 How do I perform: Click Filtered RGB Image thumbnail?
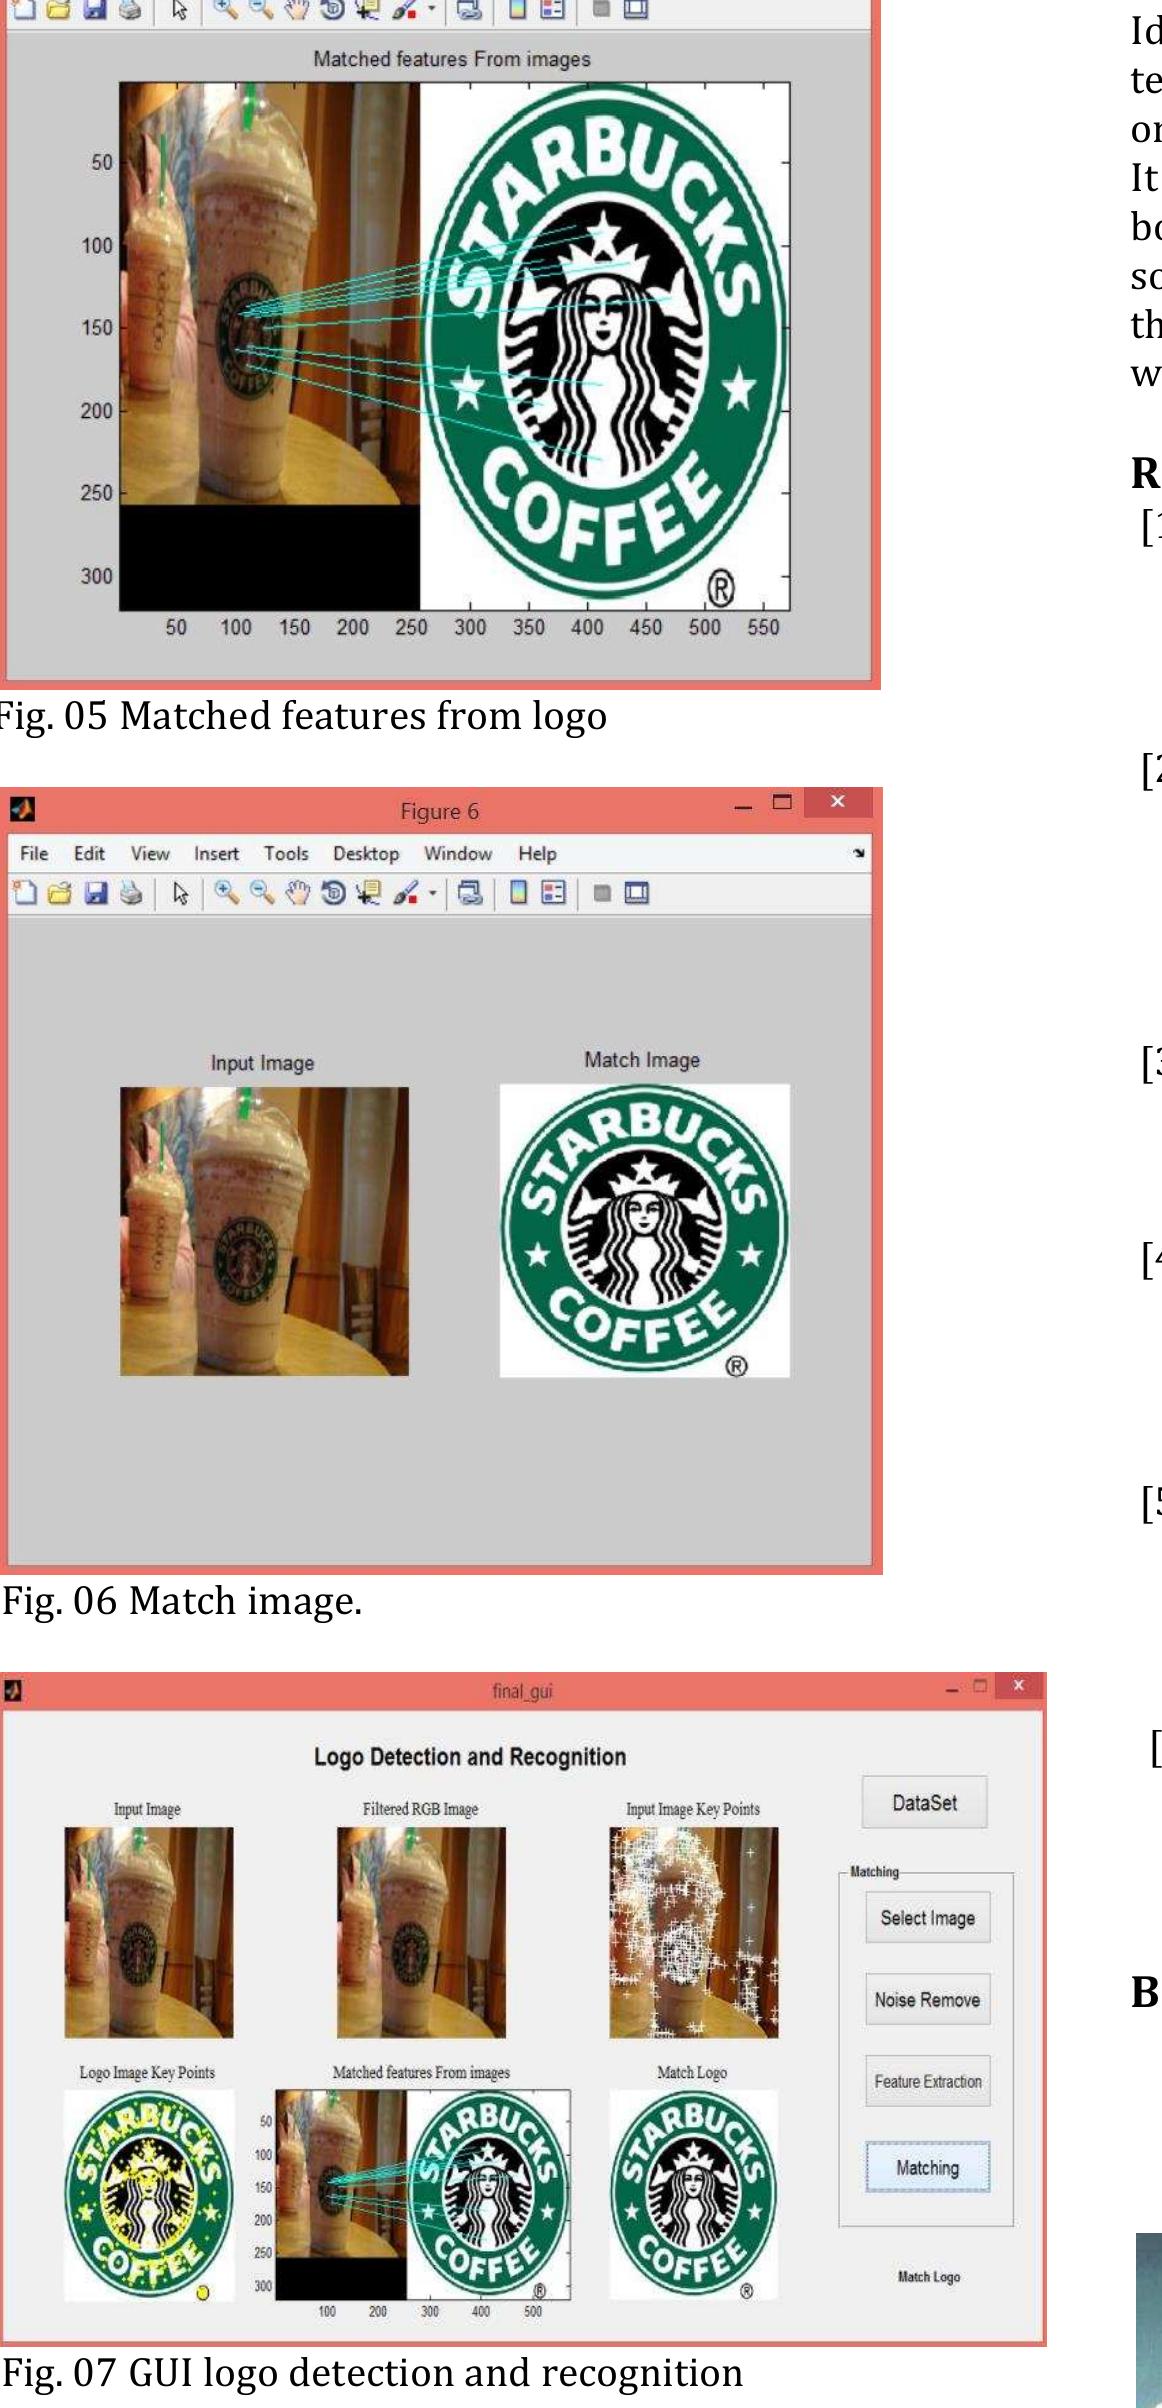tap(421, 1932)
